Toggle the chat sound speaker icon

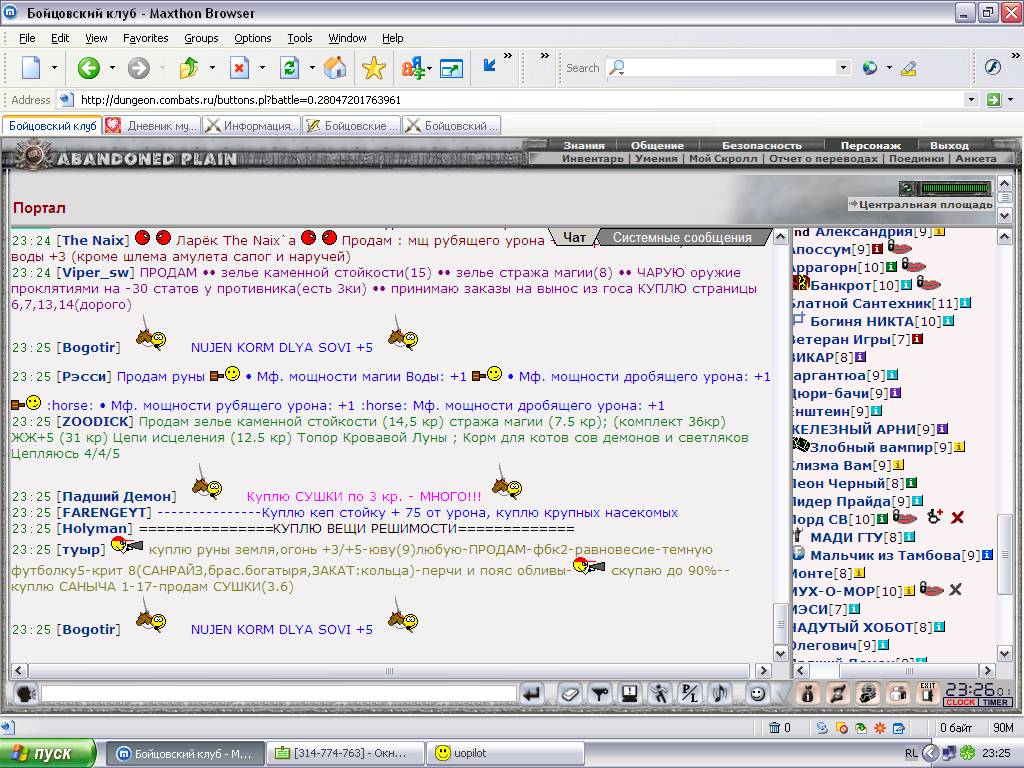[x=720, y=694]
